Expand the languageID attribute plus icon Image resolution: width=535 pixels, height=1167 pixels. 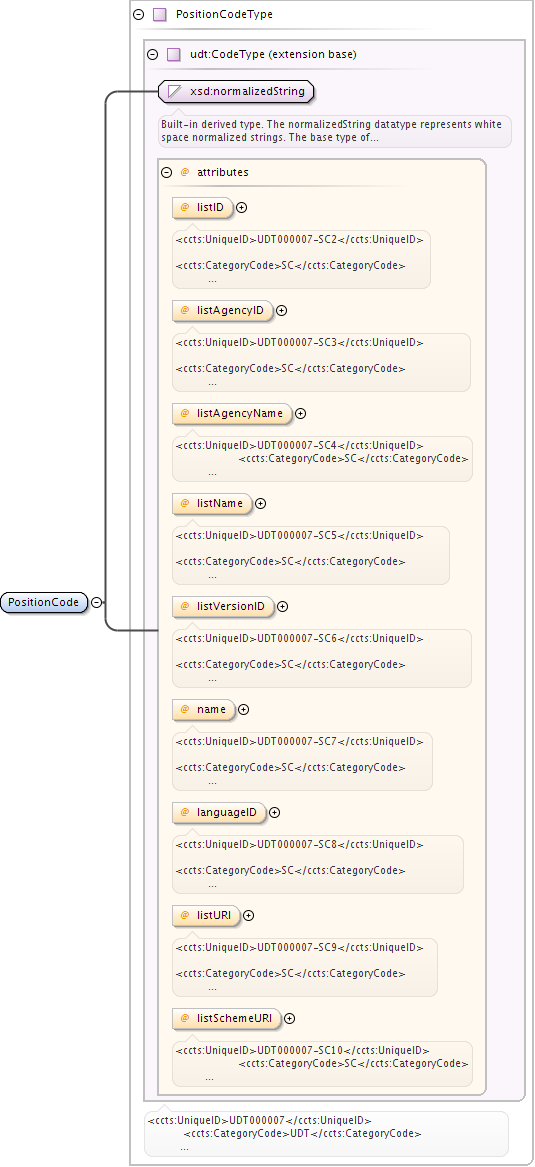point(275,813)
